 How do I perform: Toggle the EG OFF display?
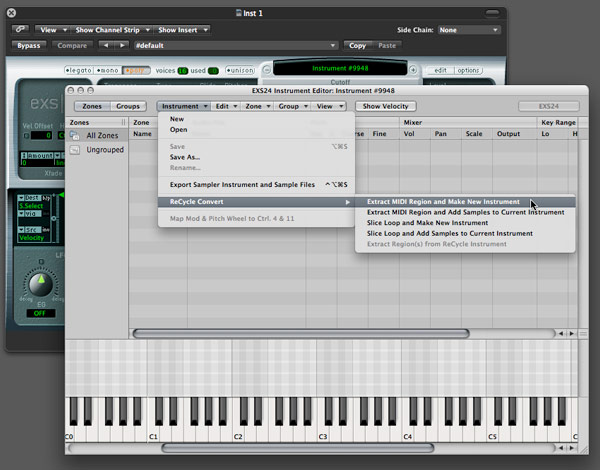[x=40, y=313]
